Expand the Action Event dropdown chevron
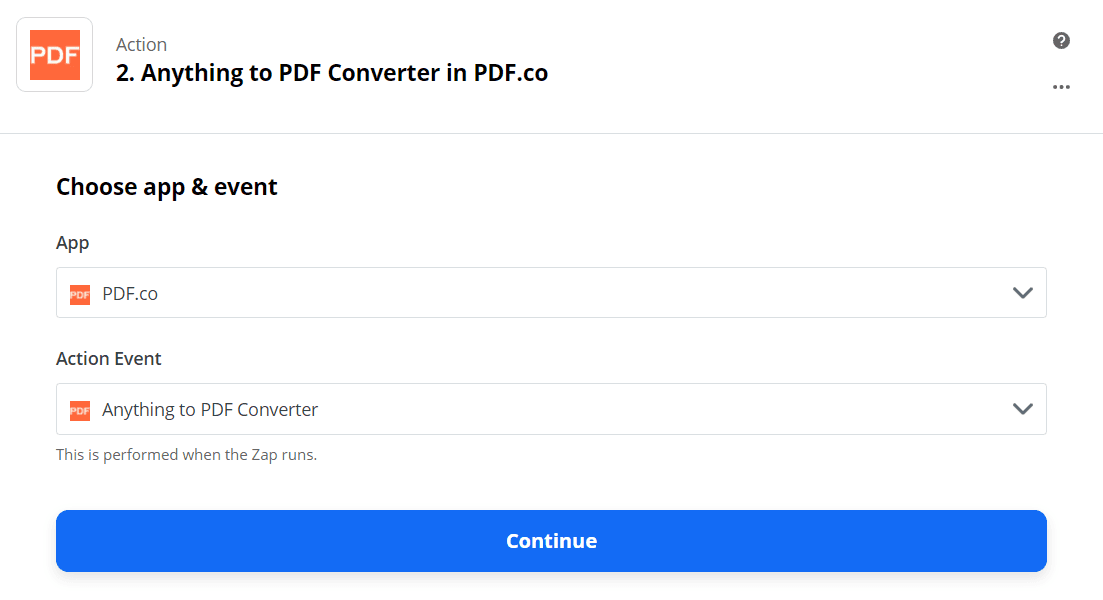The width and height of the screenshot is (1103, 600). [1022, 409]
